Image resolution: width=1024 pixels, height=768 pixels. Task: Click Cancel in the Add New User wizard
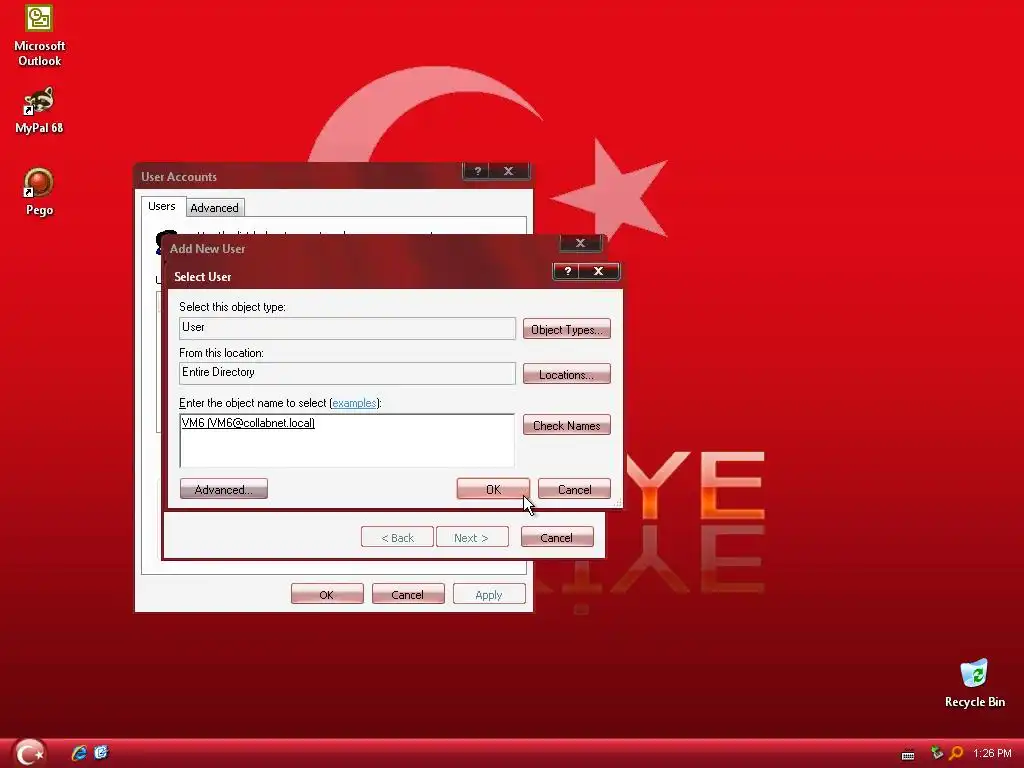coord(557,537)
